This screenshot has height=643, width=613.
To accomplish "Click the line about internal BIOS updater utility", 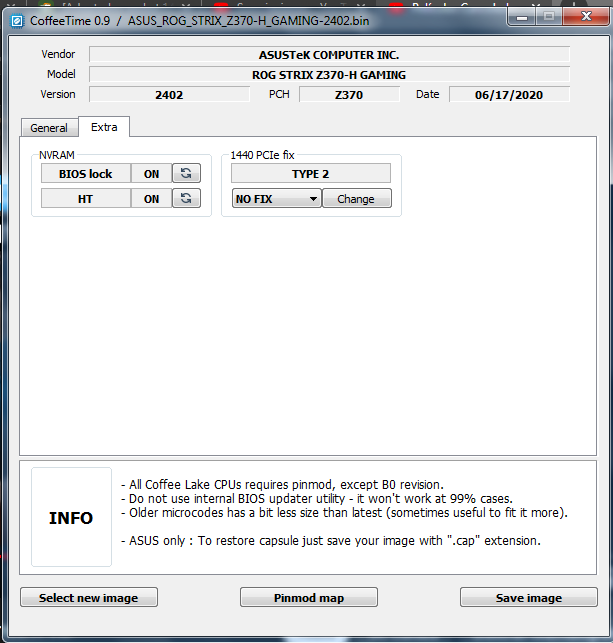I will tap(317, 498).
